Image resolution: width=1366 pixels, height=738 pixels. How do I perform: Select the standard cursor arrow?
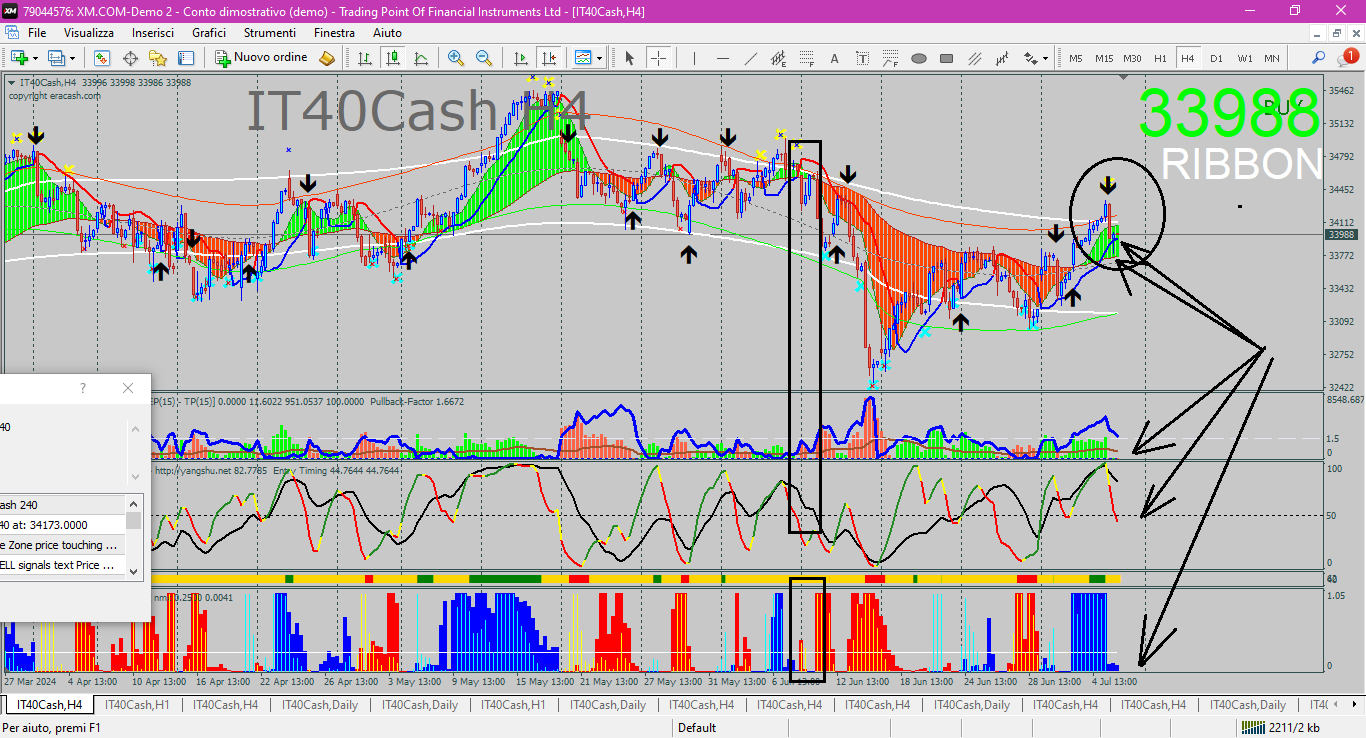[630, 58]
